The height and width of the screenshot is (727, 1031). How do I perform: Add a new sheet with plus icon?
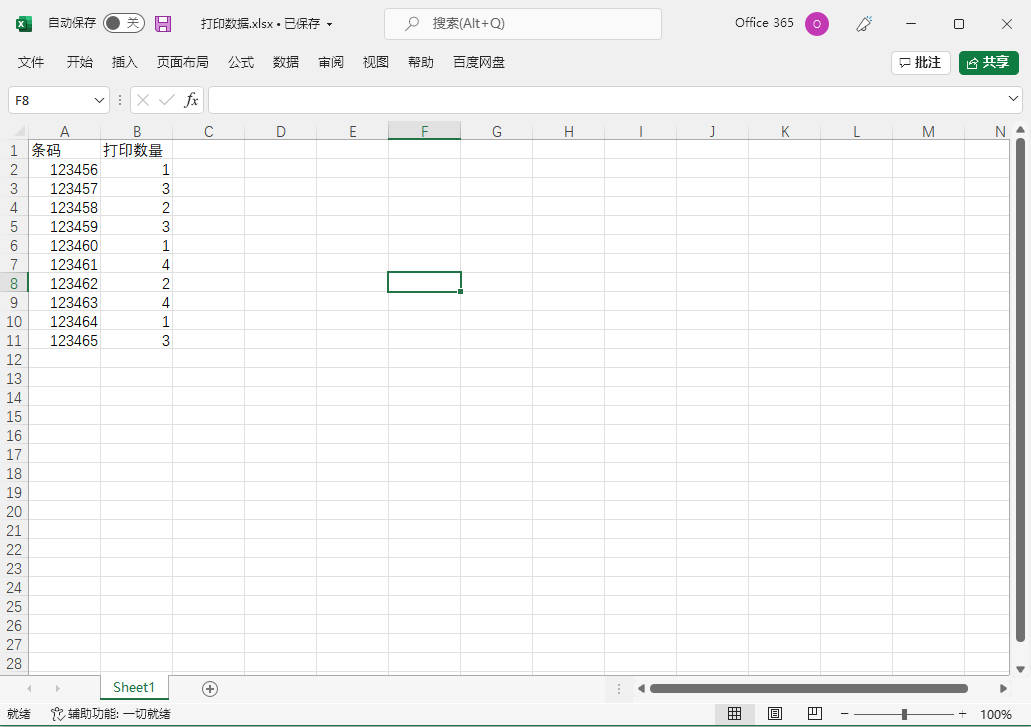(x=209, y=688)
